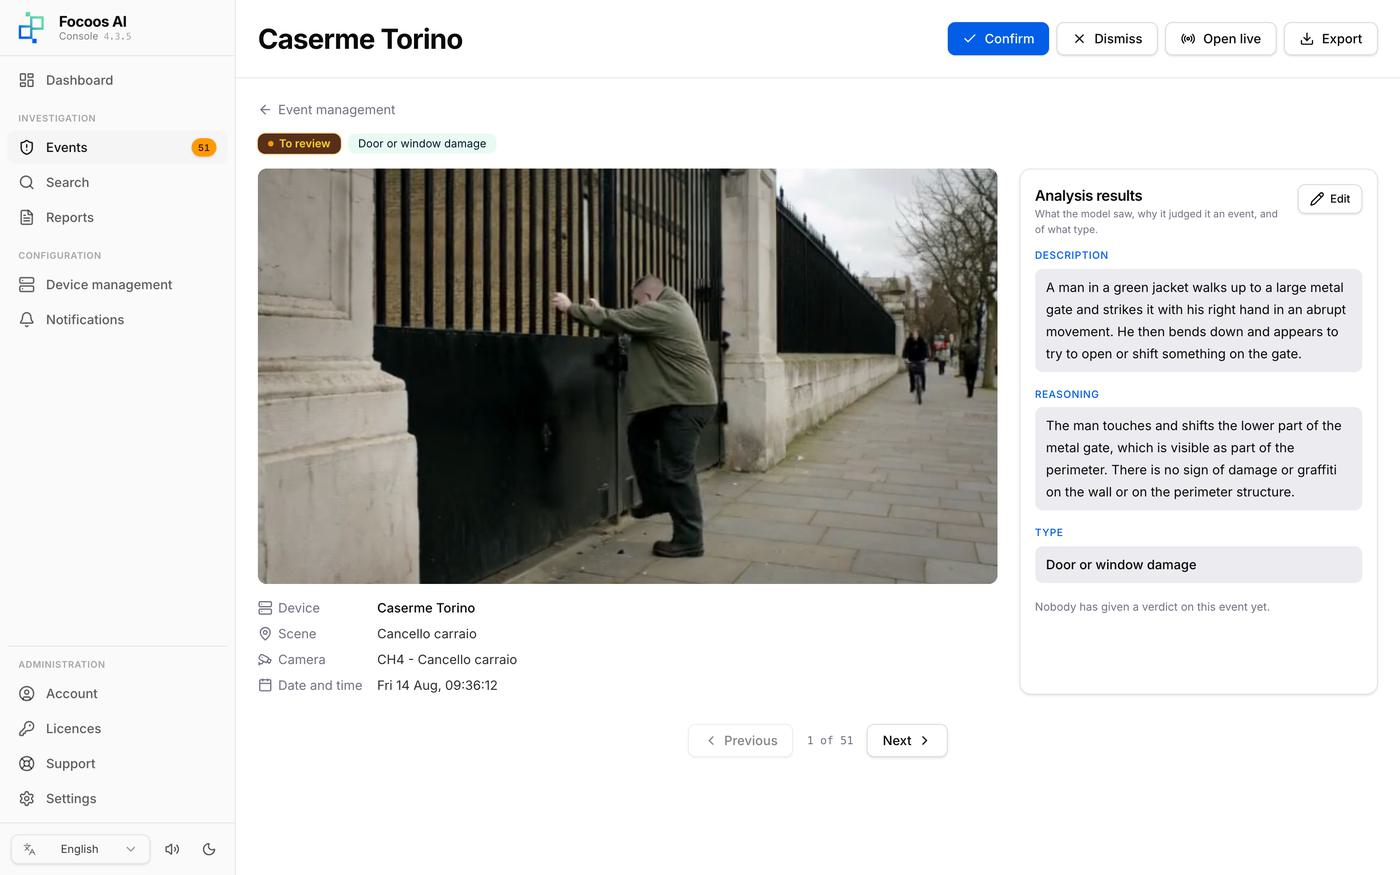Click the orange 51 events badge
Viewport: 1400px width, 875px height.
point(204,148)
